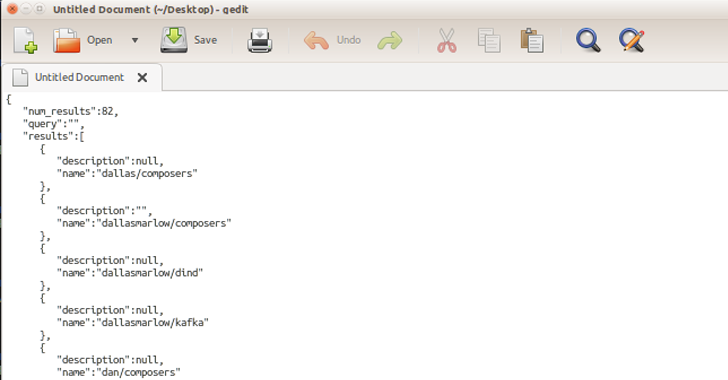This screenshot has width=728, height=380.
Task: Click the Open folder icon
Action: pyautogui.click(x=66, y=40)
